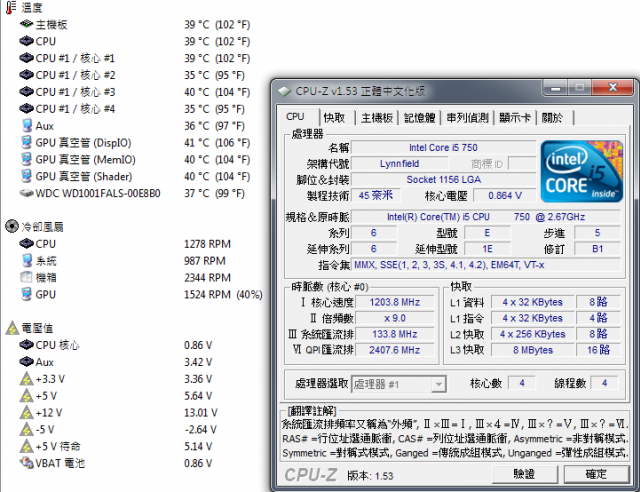Click chip icon for CPU 核心 voltage
Viewport: 640px width, 492px height.
[26, 345]
